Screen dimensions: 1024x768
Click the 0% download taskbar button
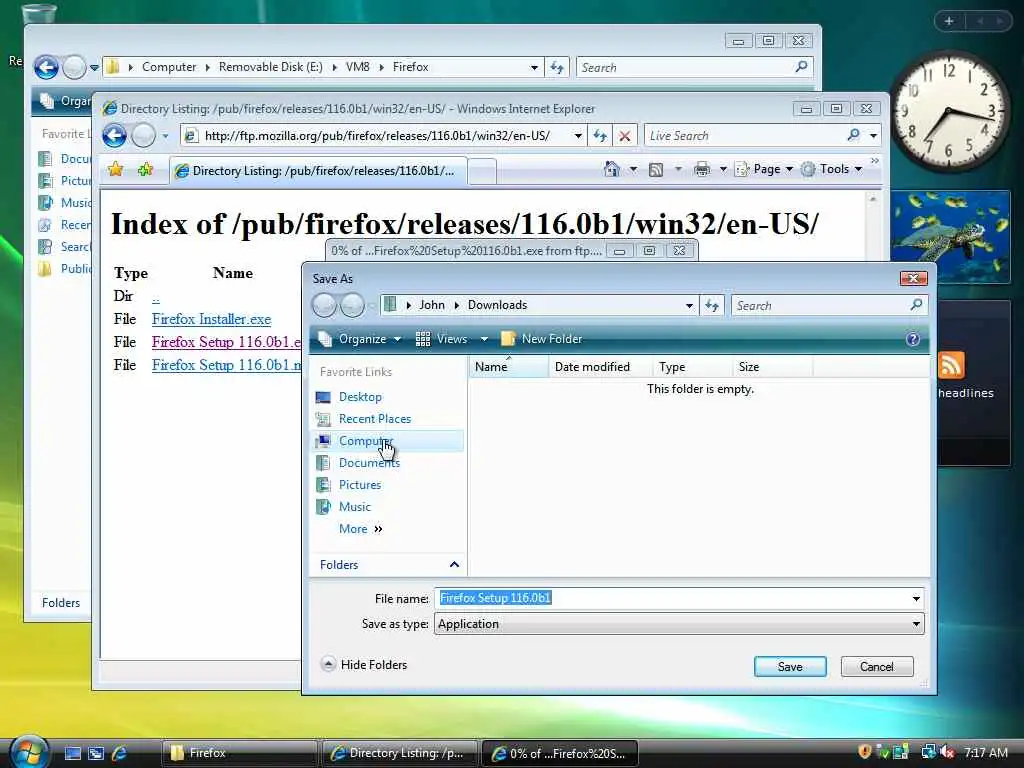click(x=560, y=754)
